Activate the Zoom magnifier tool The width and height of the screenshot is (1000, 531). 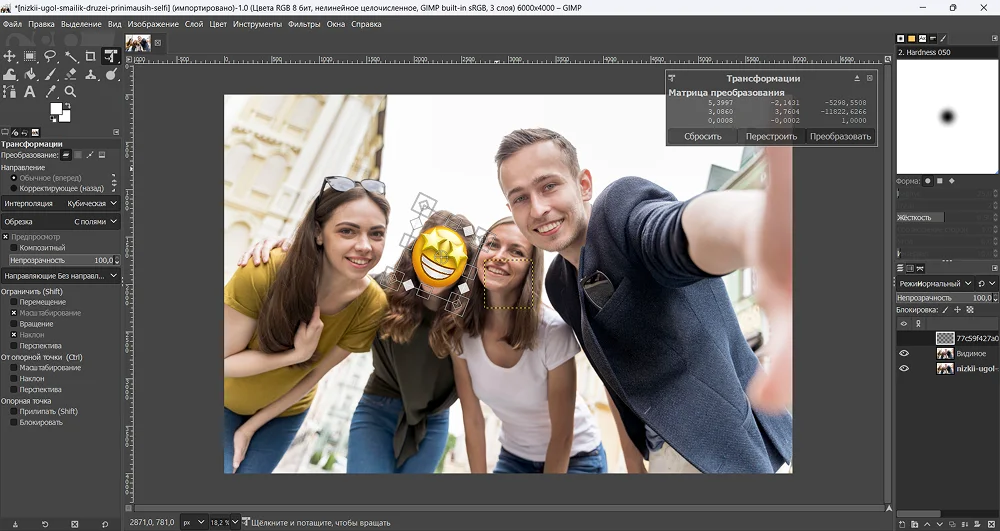click(x=71, y=92)
